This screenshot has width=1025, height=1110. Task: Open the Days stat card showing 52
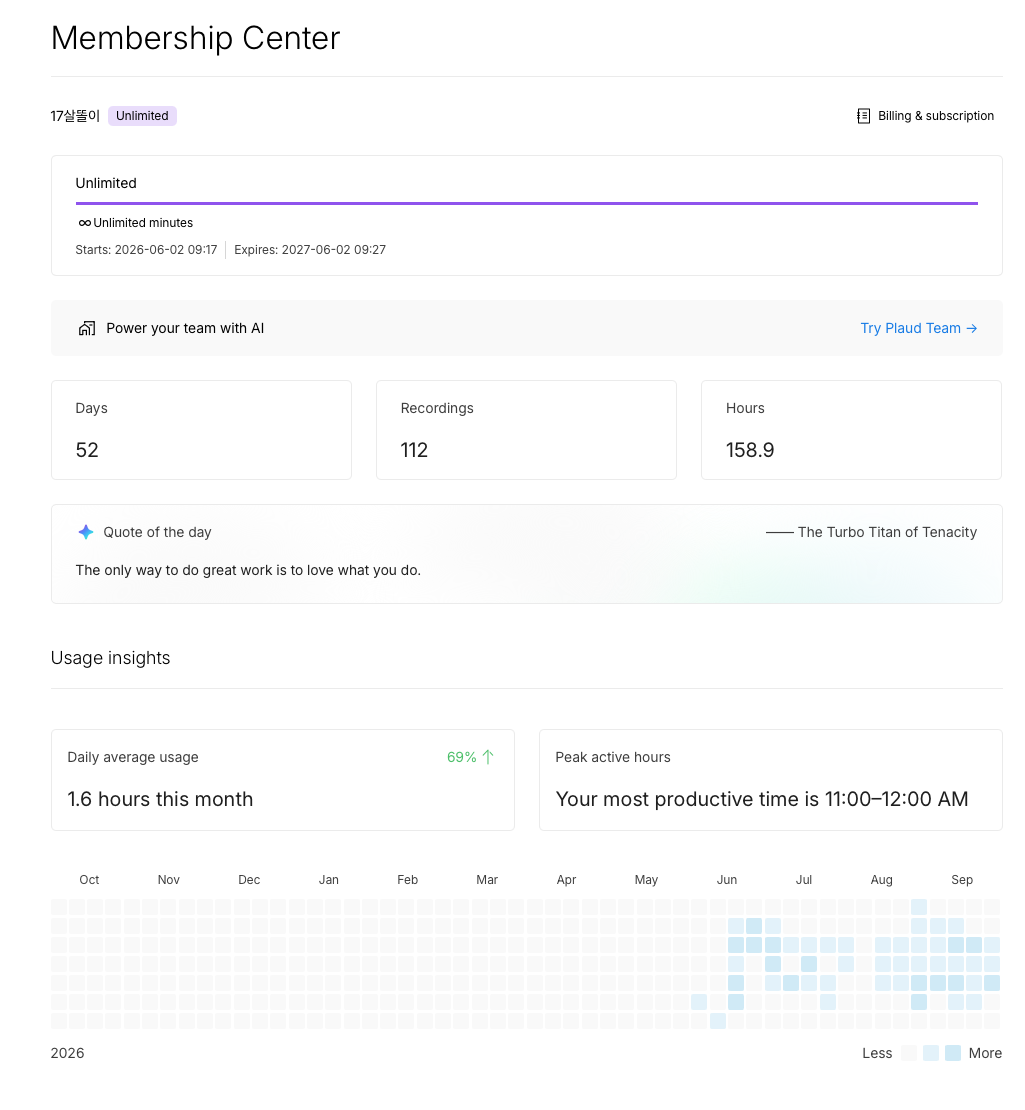(201, 430)
